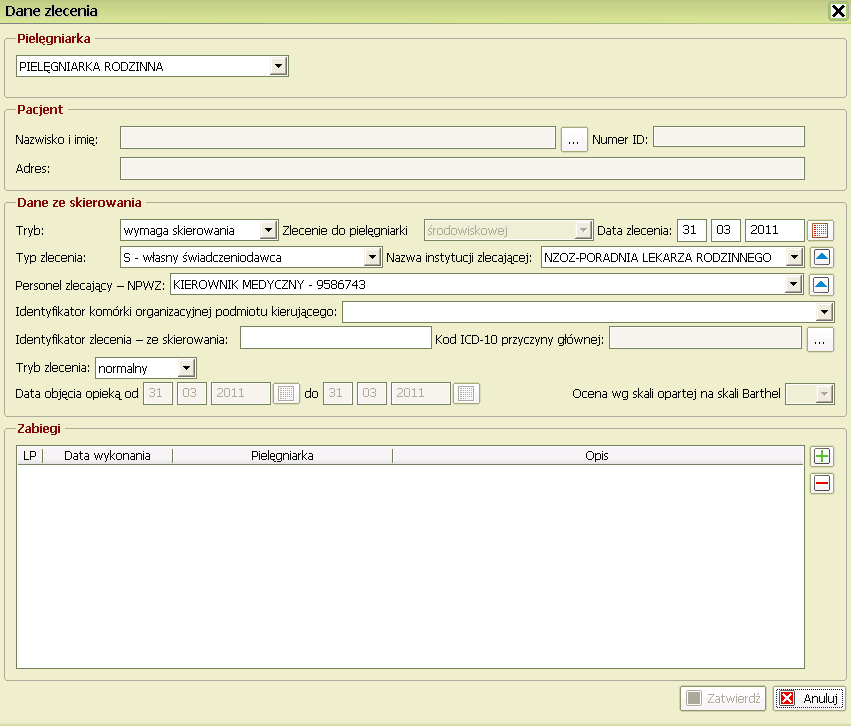
Task: Click the 'Zlecenie do pielęgniarki' label
Action: coord(345,231)
